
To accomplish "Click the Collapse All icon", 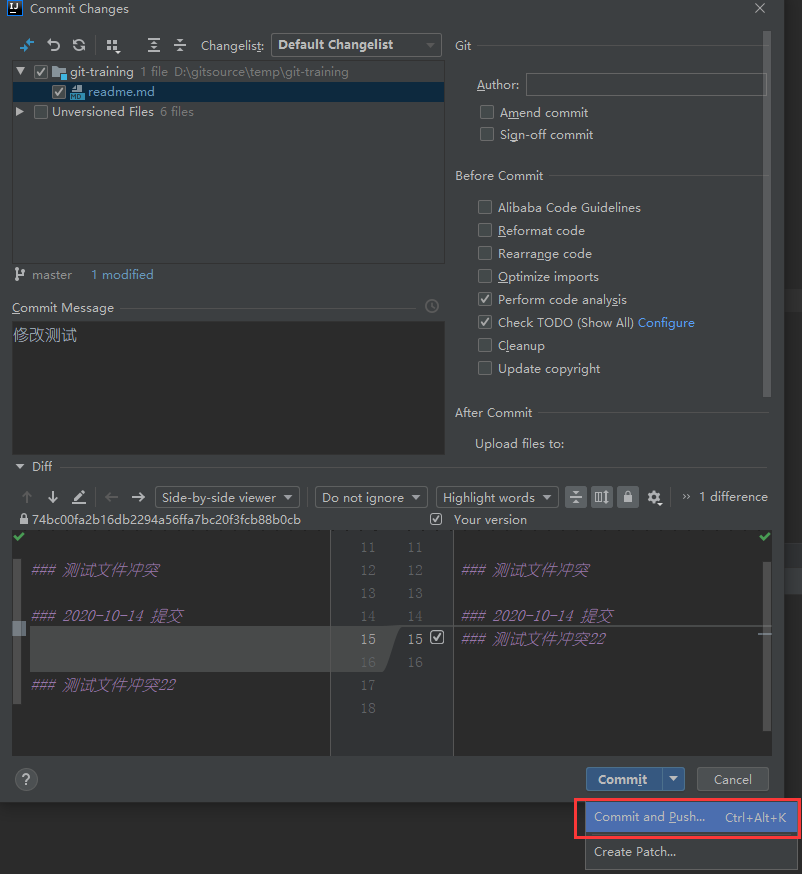I will [179, 45].
